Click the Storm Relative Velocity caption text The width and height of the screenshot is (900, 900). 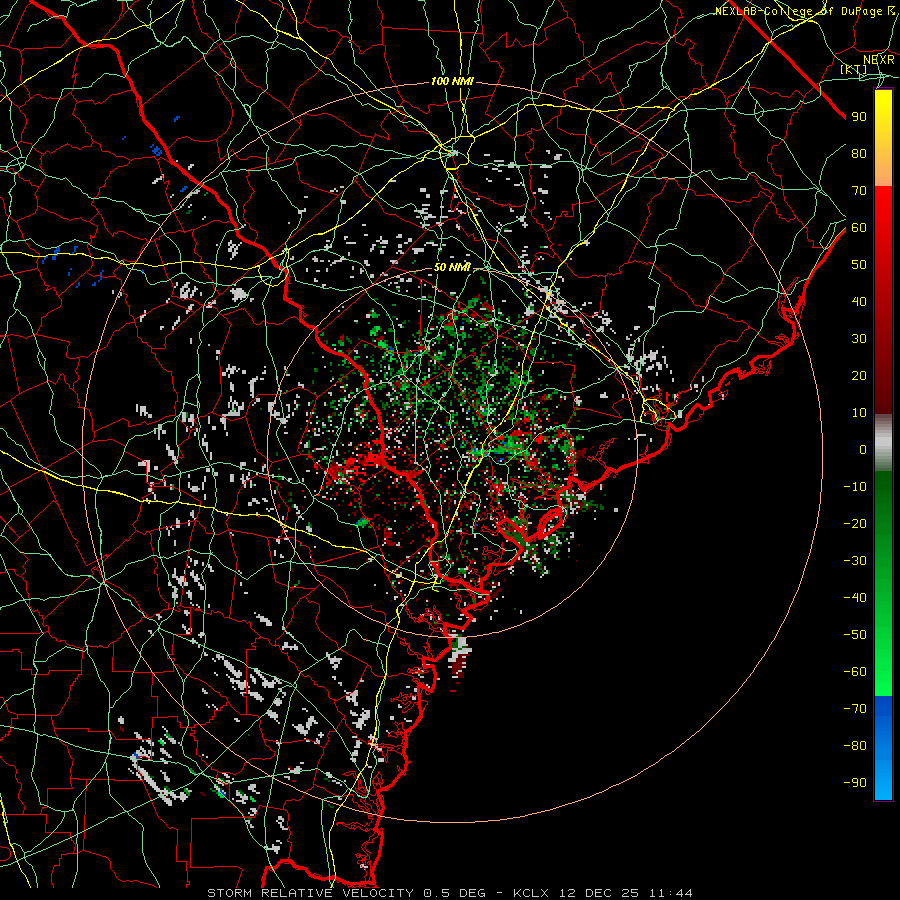click(x=449, y=893)
